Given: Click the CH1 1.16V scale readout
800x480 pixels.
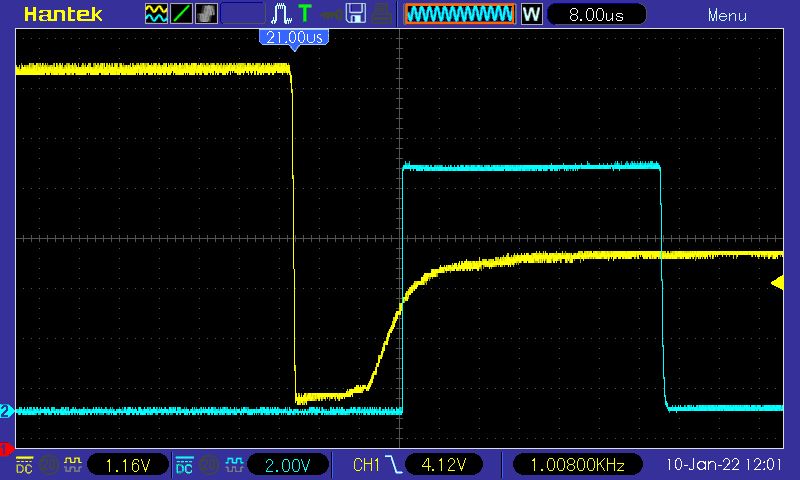Looking at the screenshot, I should (x=128, y=465).
